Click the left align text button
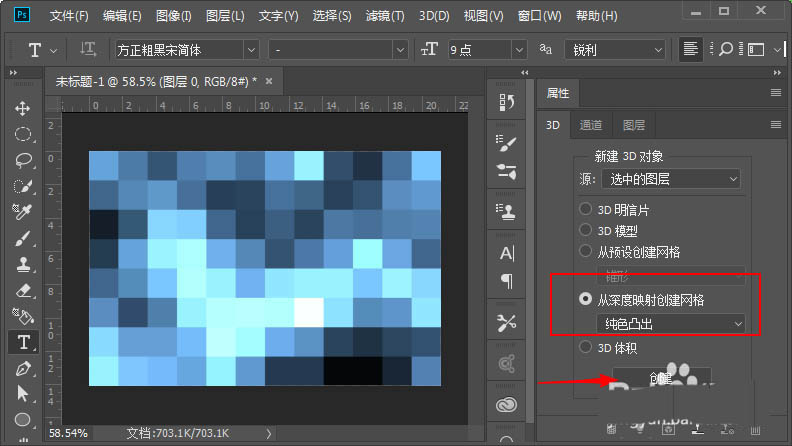Image resolution: width=792 pixels, height=446 pixels. coord(690,49)
